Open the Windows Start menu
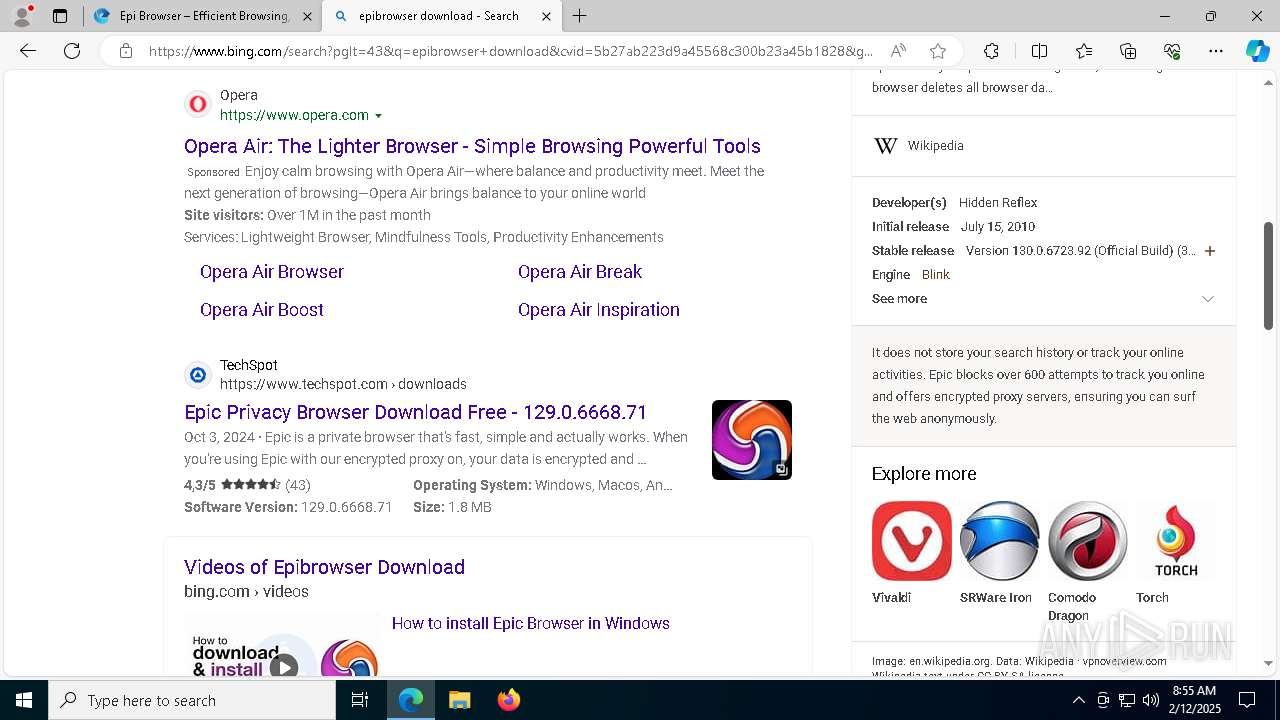Viewport: 1280px width, 720px height. coord(24,700)
